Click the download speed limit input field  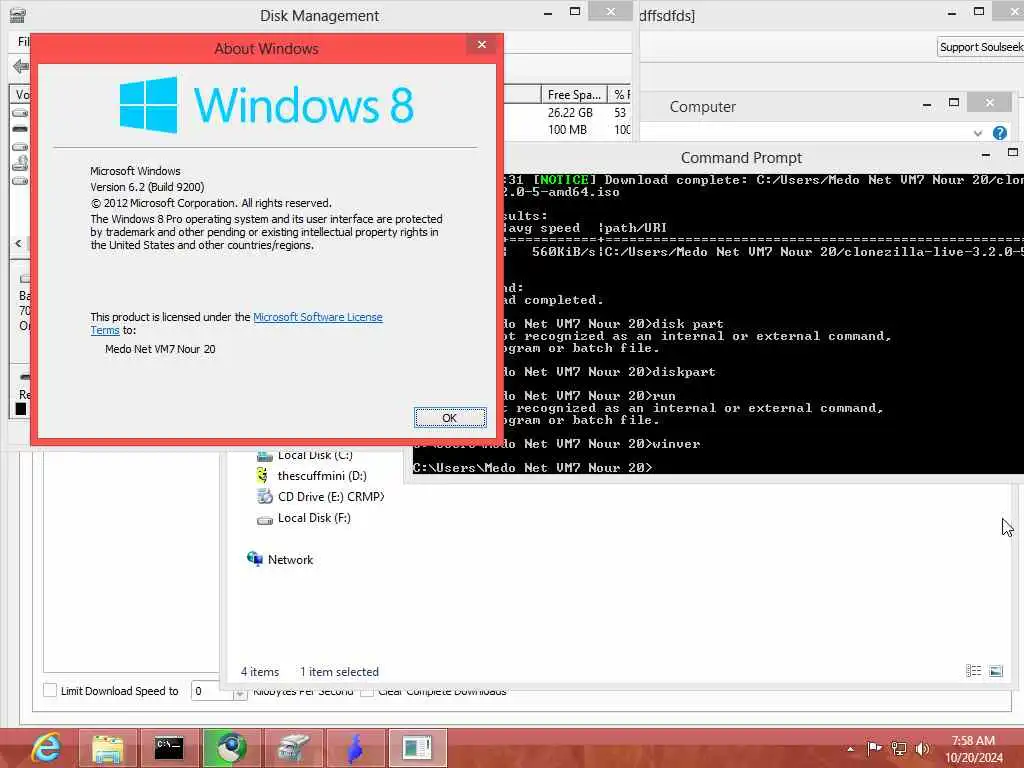tap(212, 691)
